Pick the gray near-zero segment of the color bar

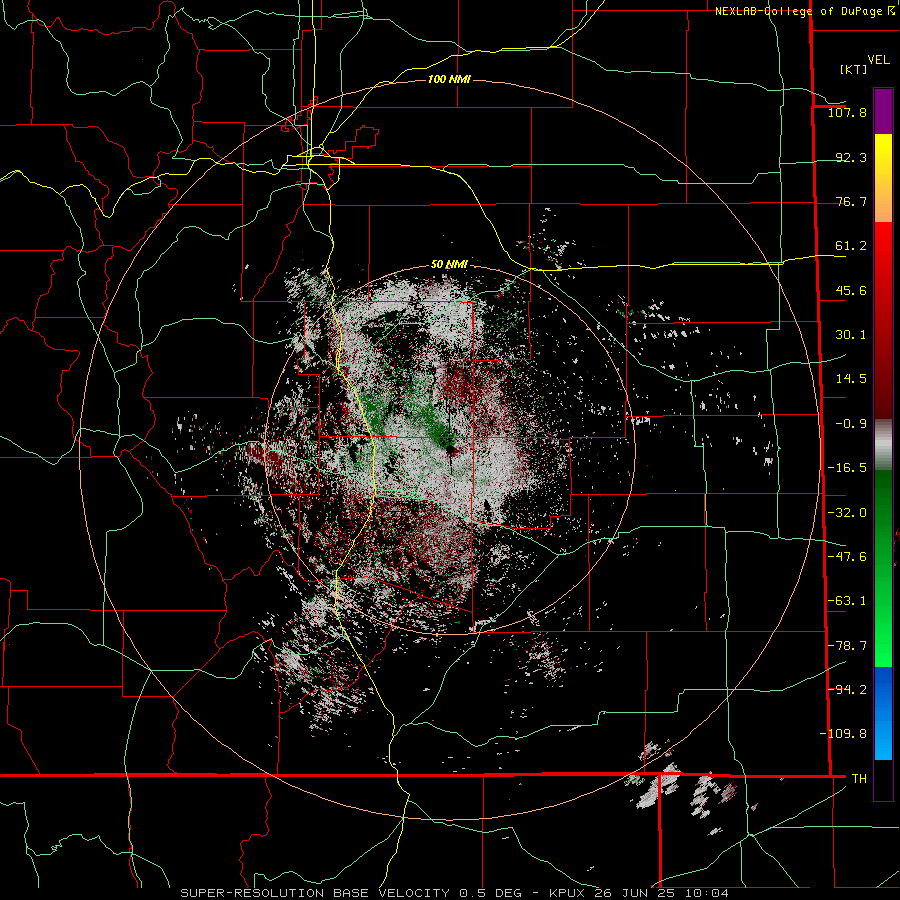(883, 445)
